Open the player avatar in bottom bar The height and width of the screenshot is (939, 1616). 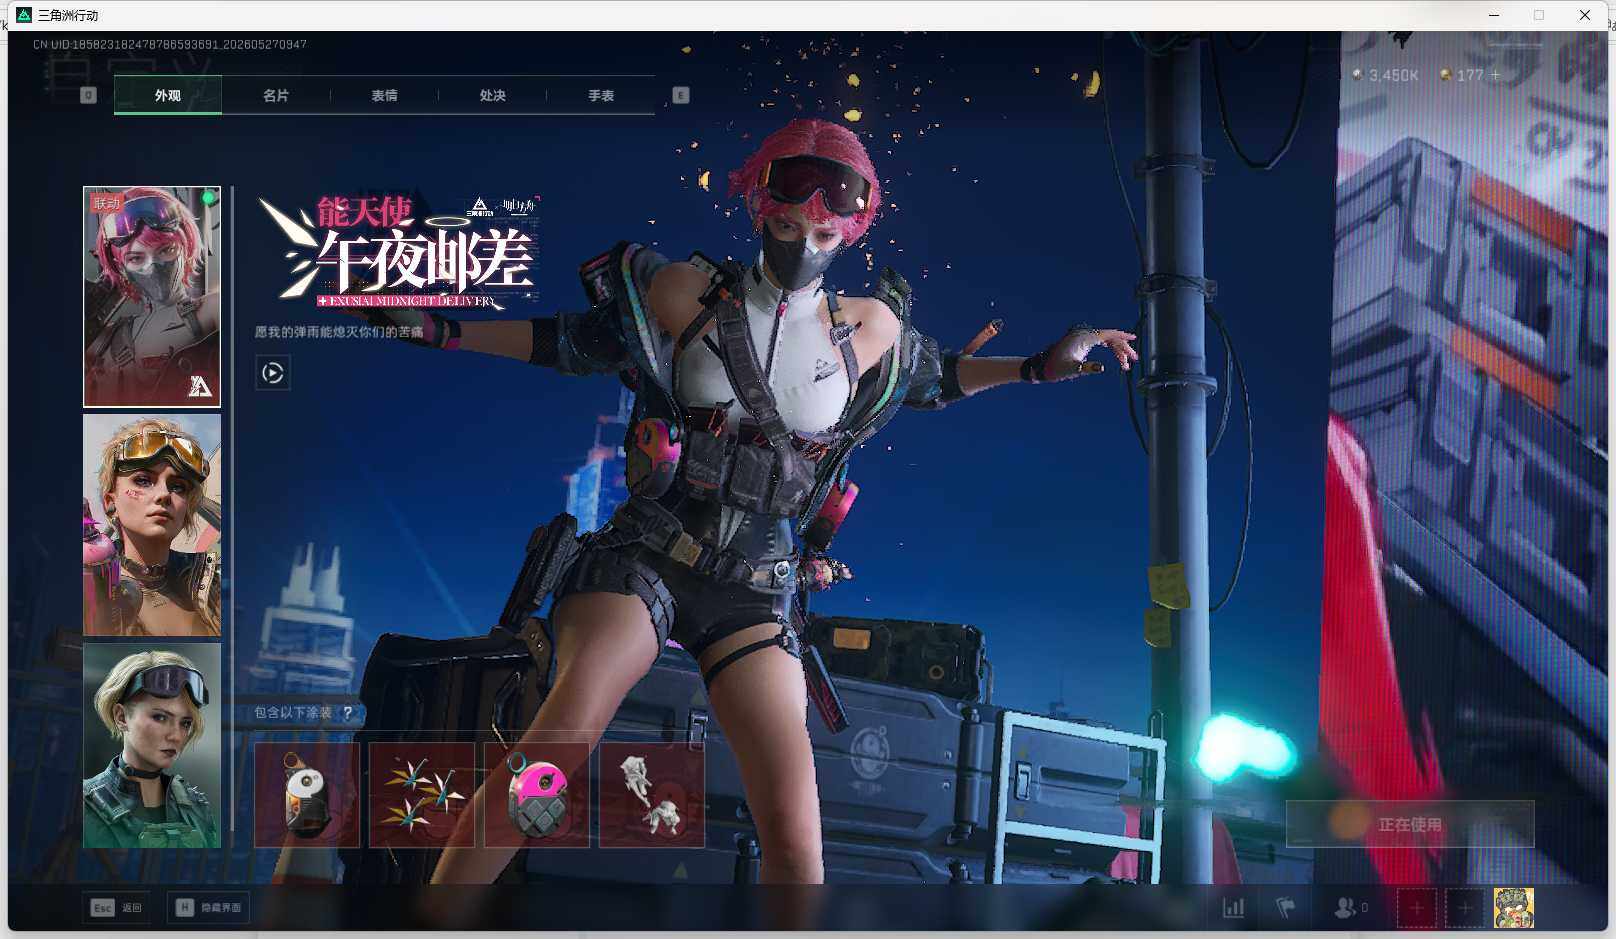click(x=1513, y=908)
